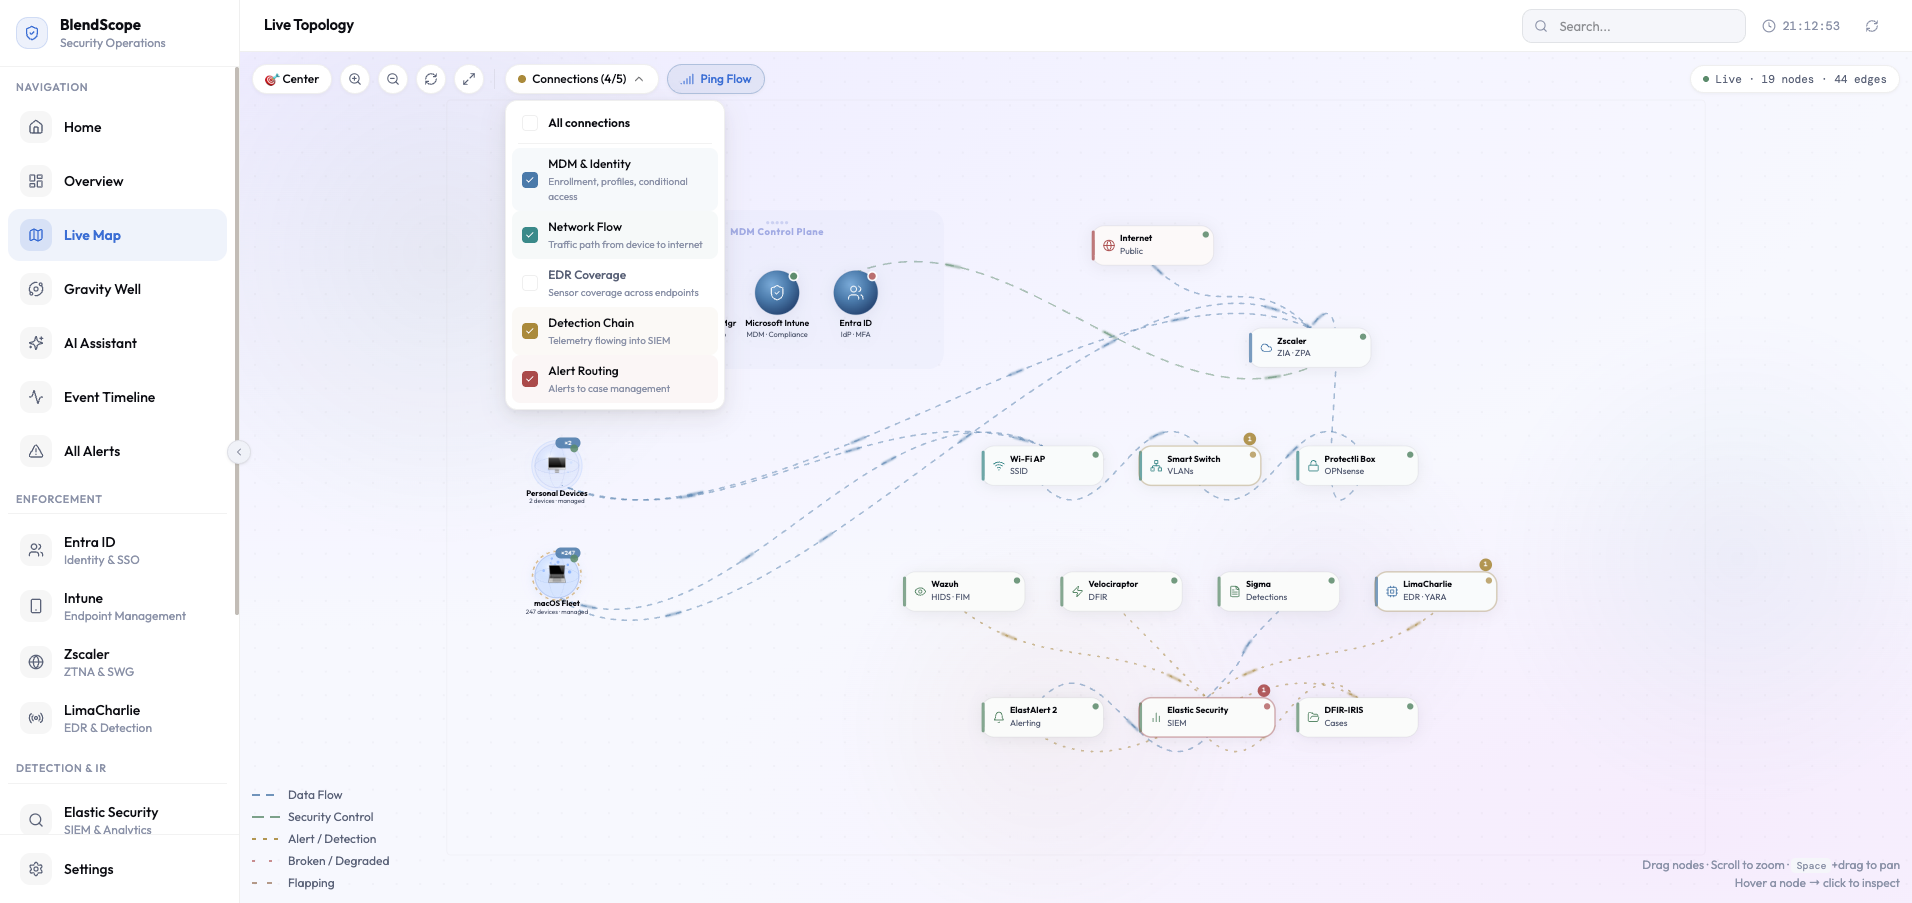This screenshot has width=1912, height=903.
Task: Click the BlendScope shield logo
Action: tap(32, 33)
